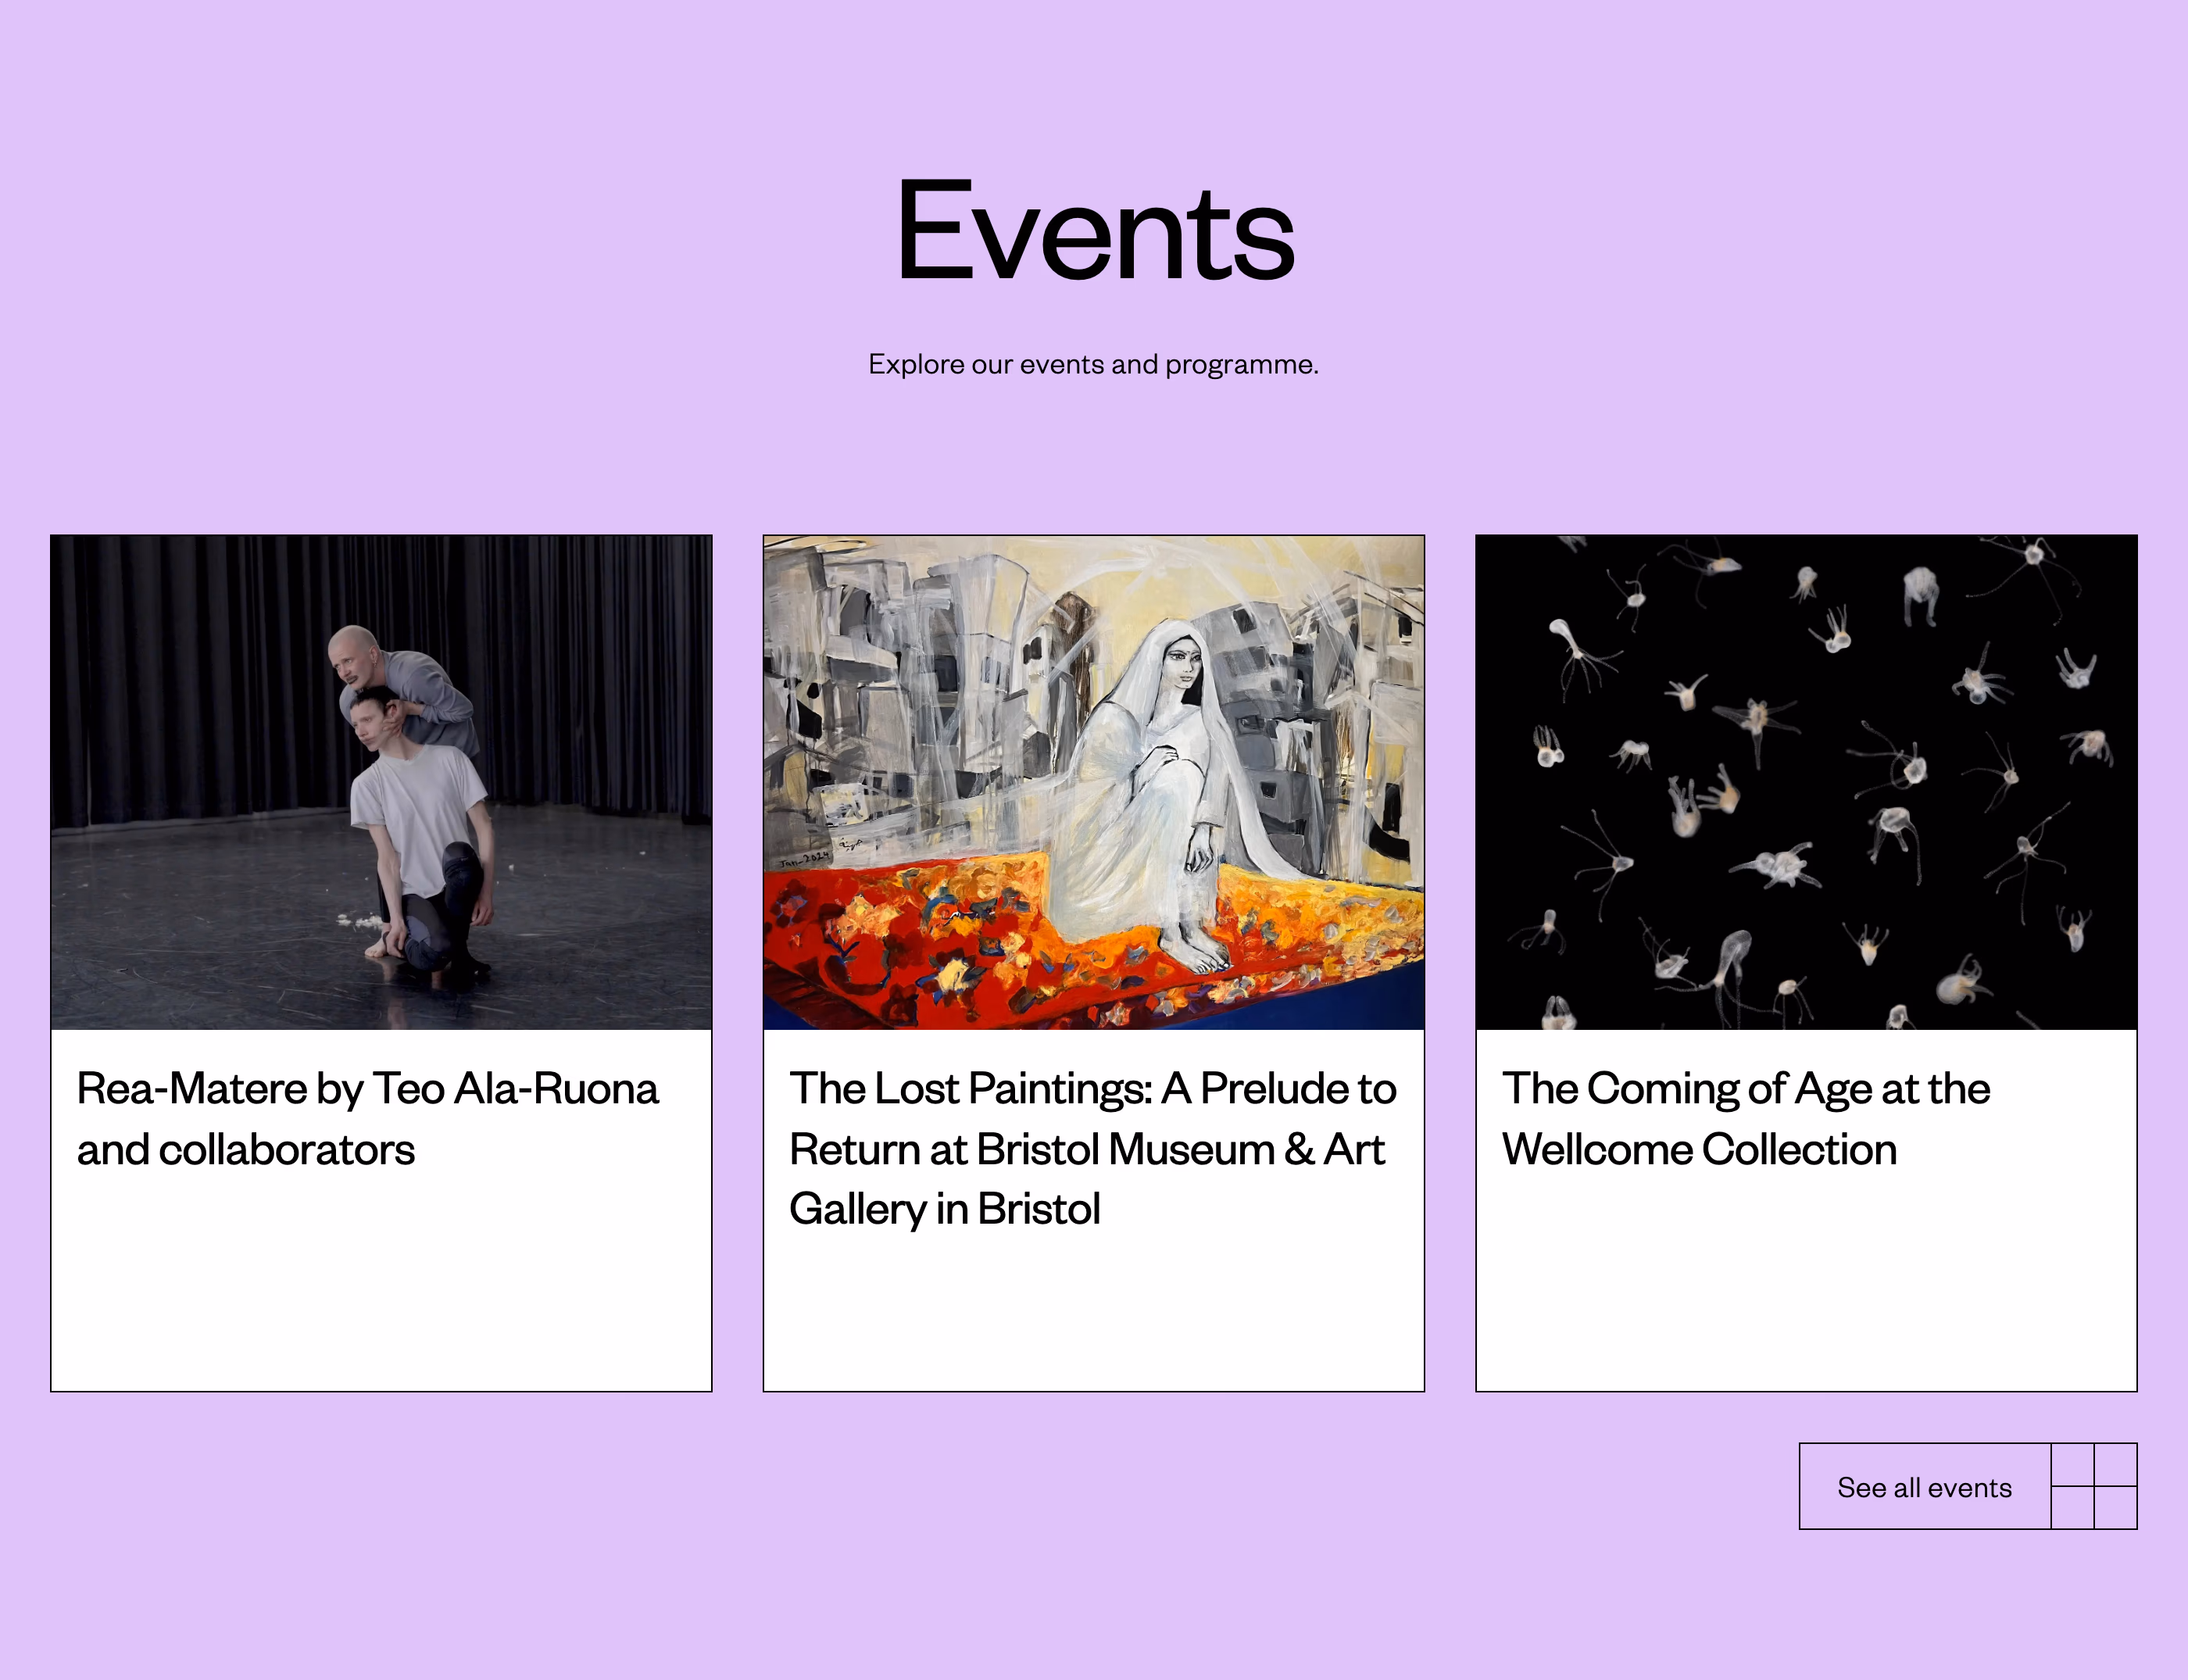Open "Rea-Matere by Teo Ala-Ruona and collaborators" title

click(x=368, y=1118)
